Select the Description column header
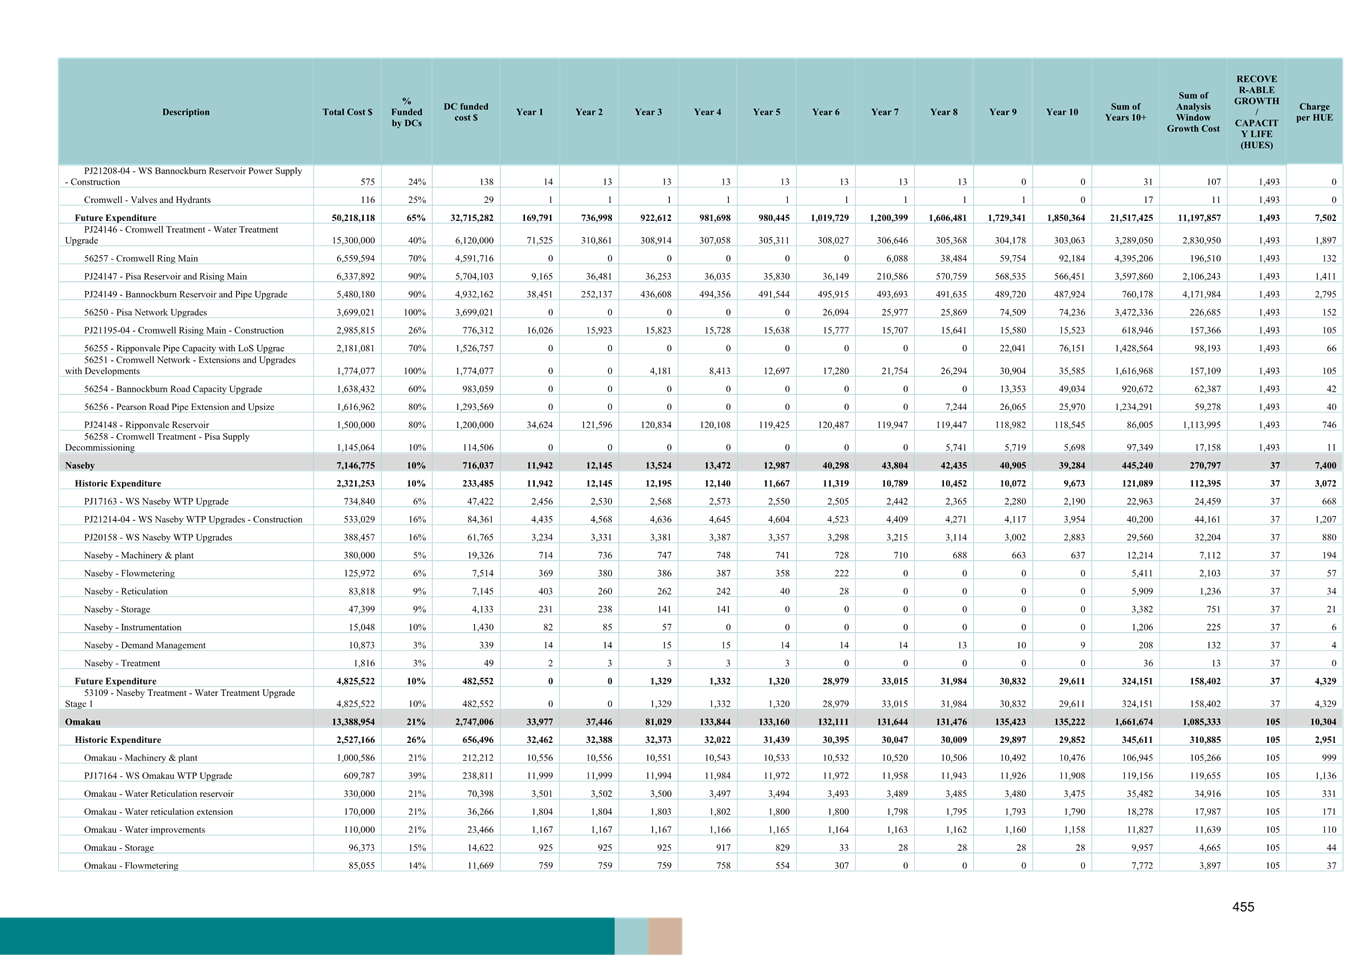The width and height of the screenshot is (1371, 955). (185, 112)
